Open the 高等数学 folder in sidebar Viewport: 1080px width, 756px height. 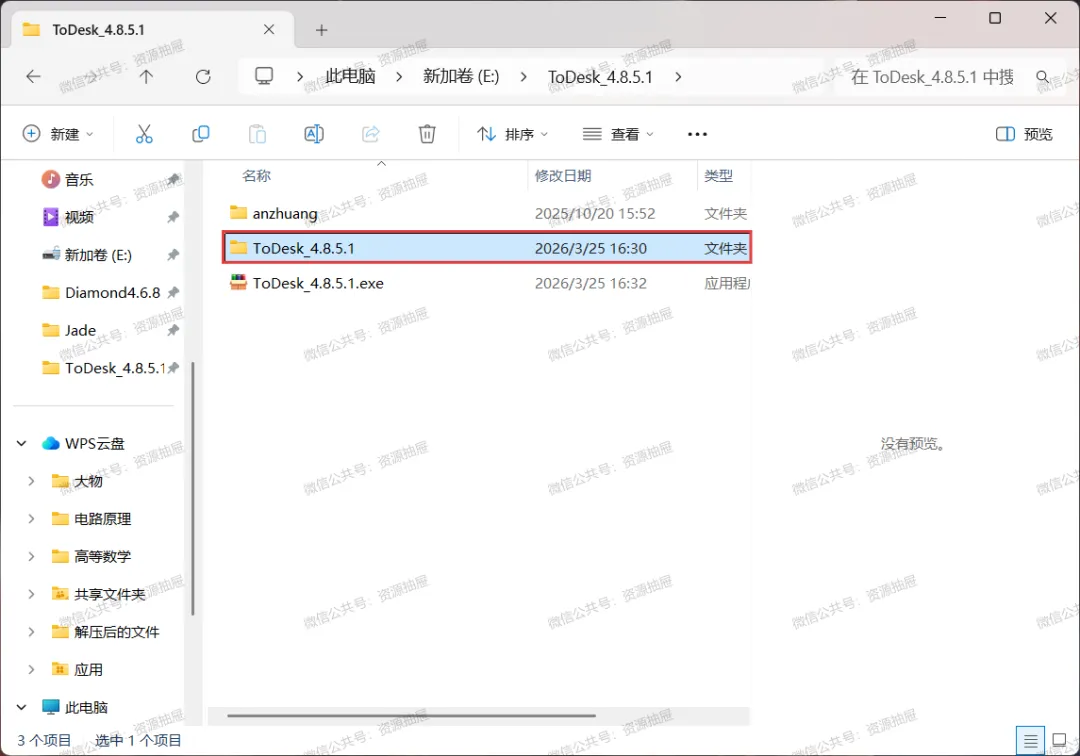(103, 556)
